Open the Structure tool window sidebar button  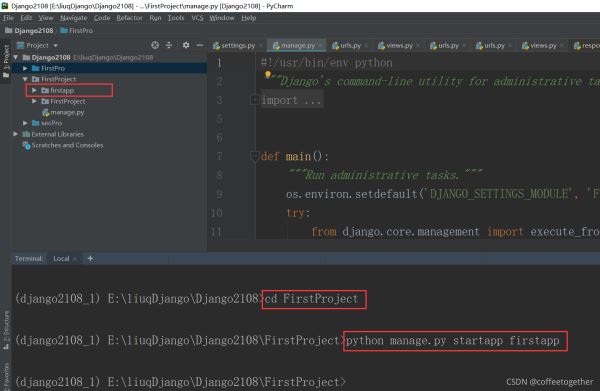(x=6, y=330)
